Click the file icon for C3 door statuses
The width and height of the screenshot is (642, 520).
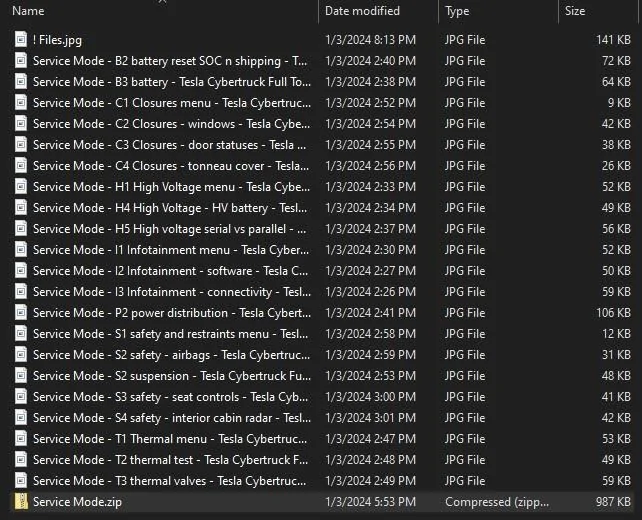[21, 145]
